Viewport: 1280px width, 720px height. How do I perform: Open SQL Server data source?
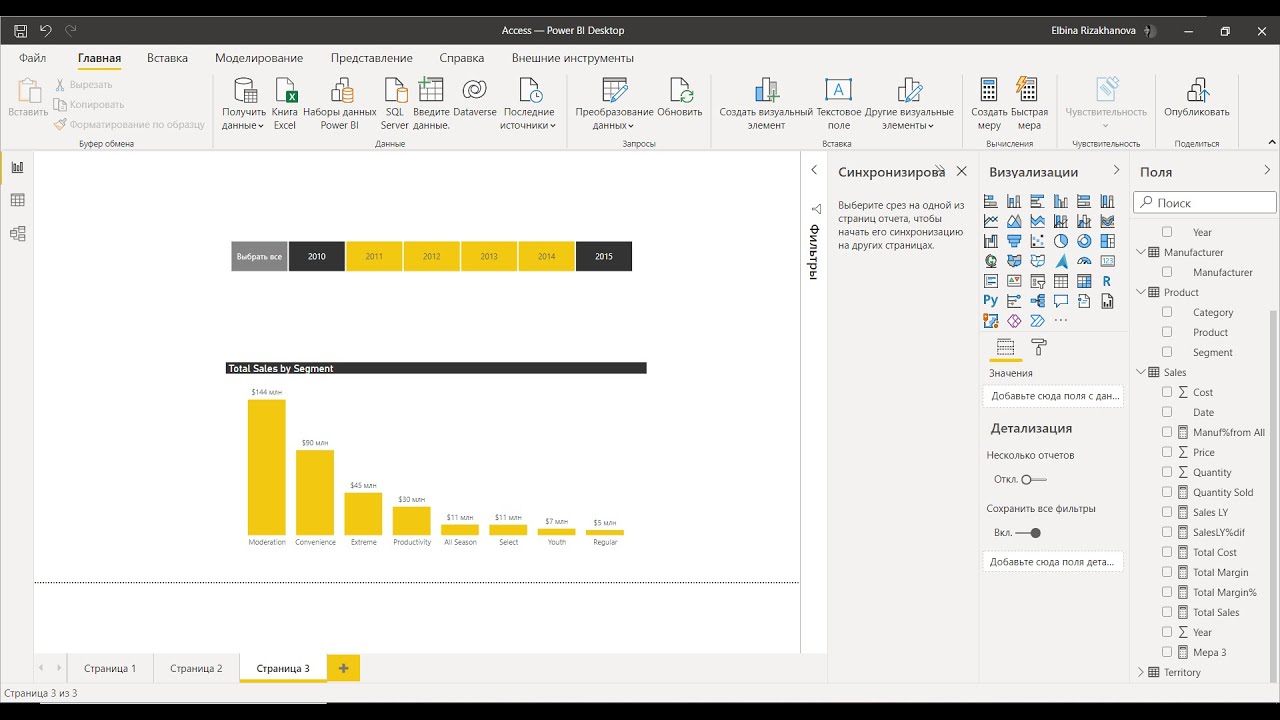click(394, 104)
